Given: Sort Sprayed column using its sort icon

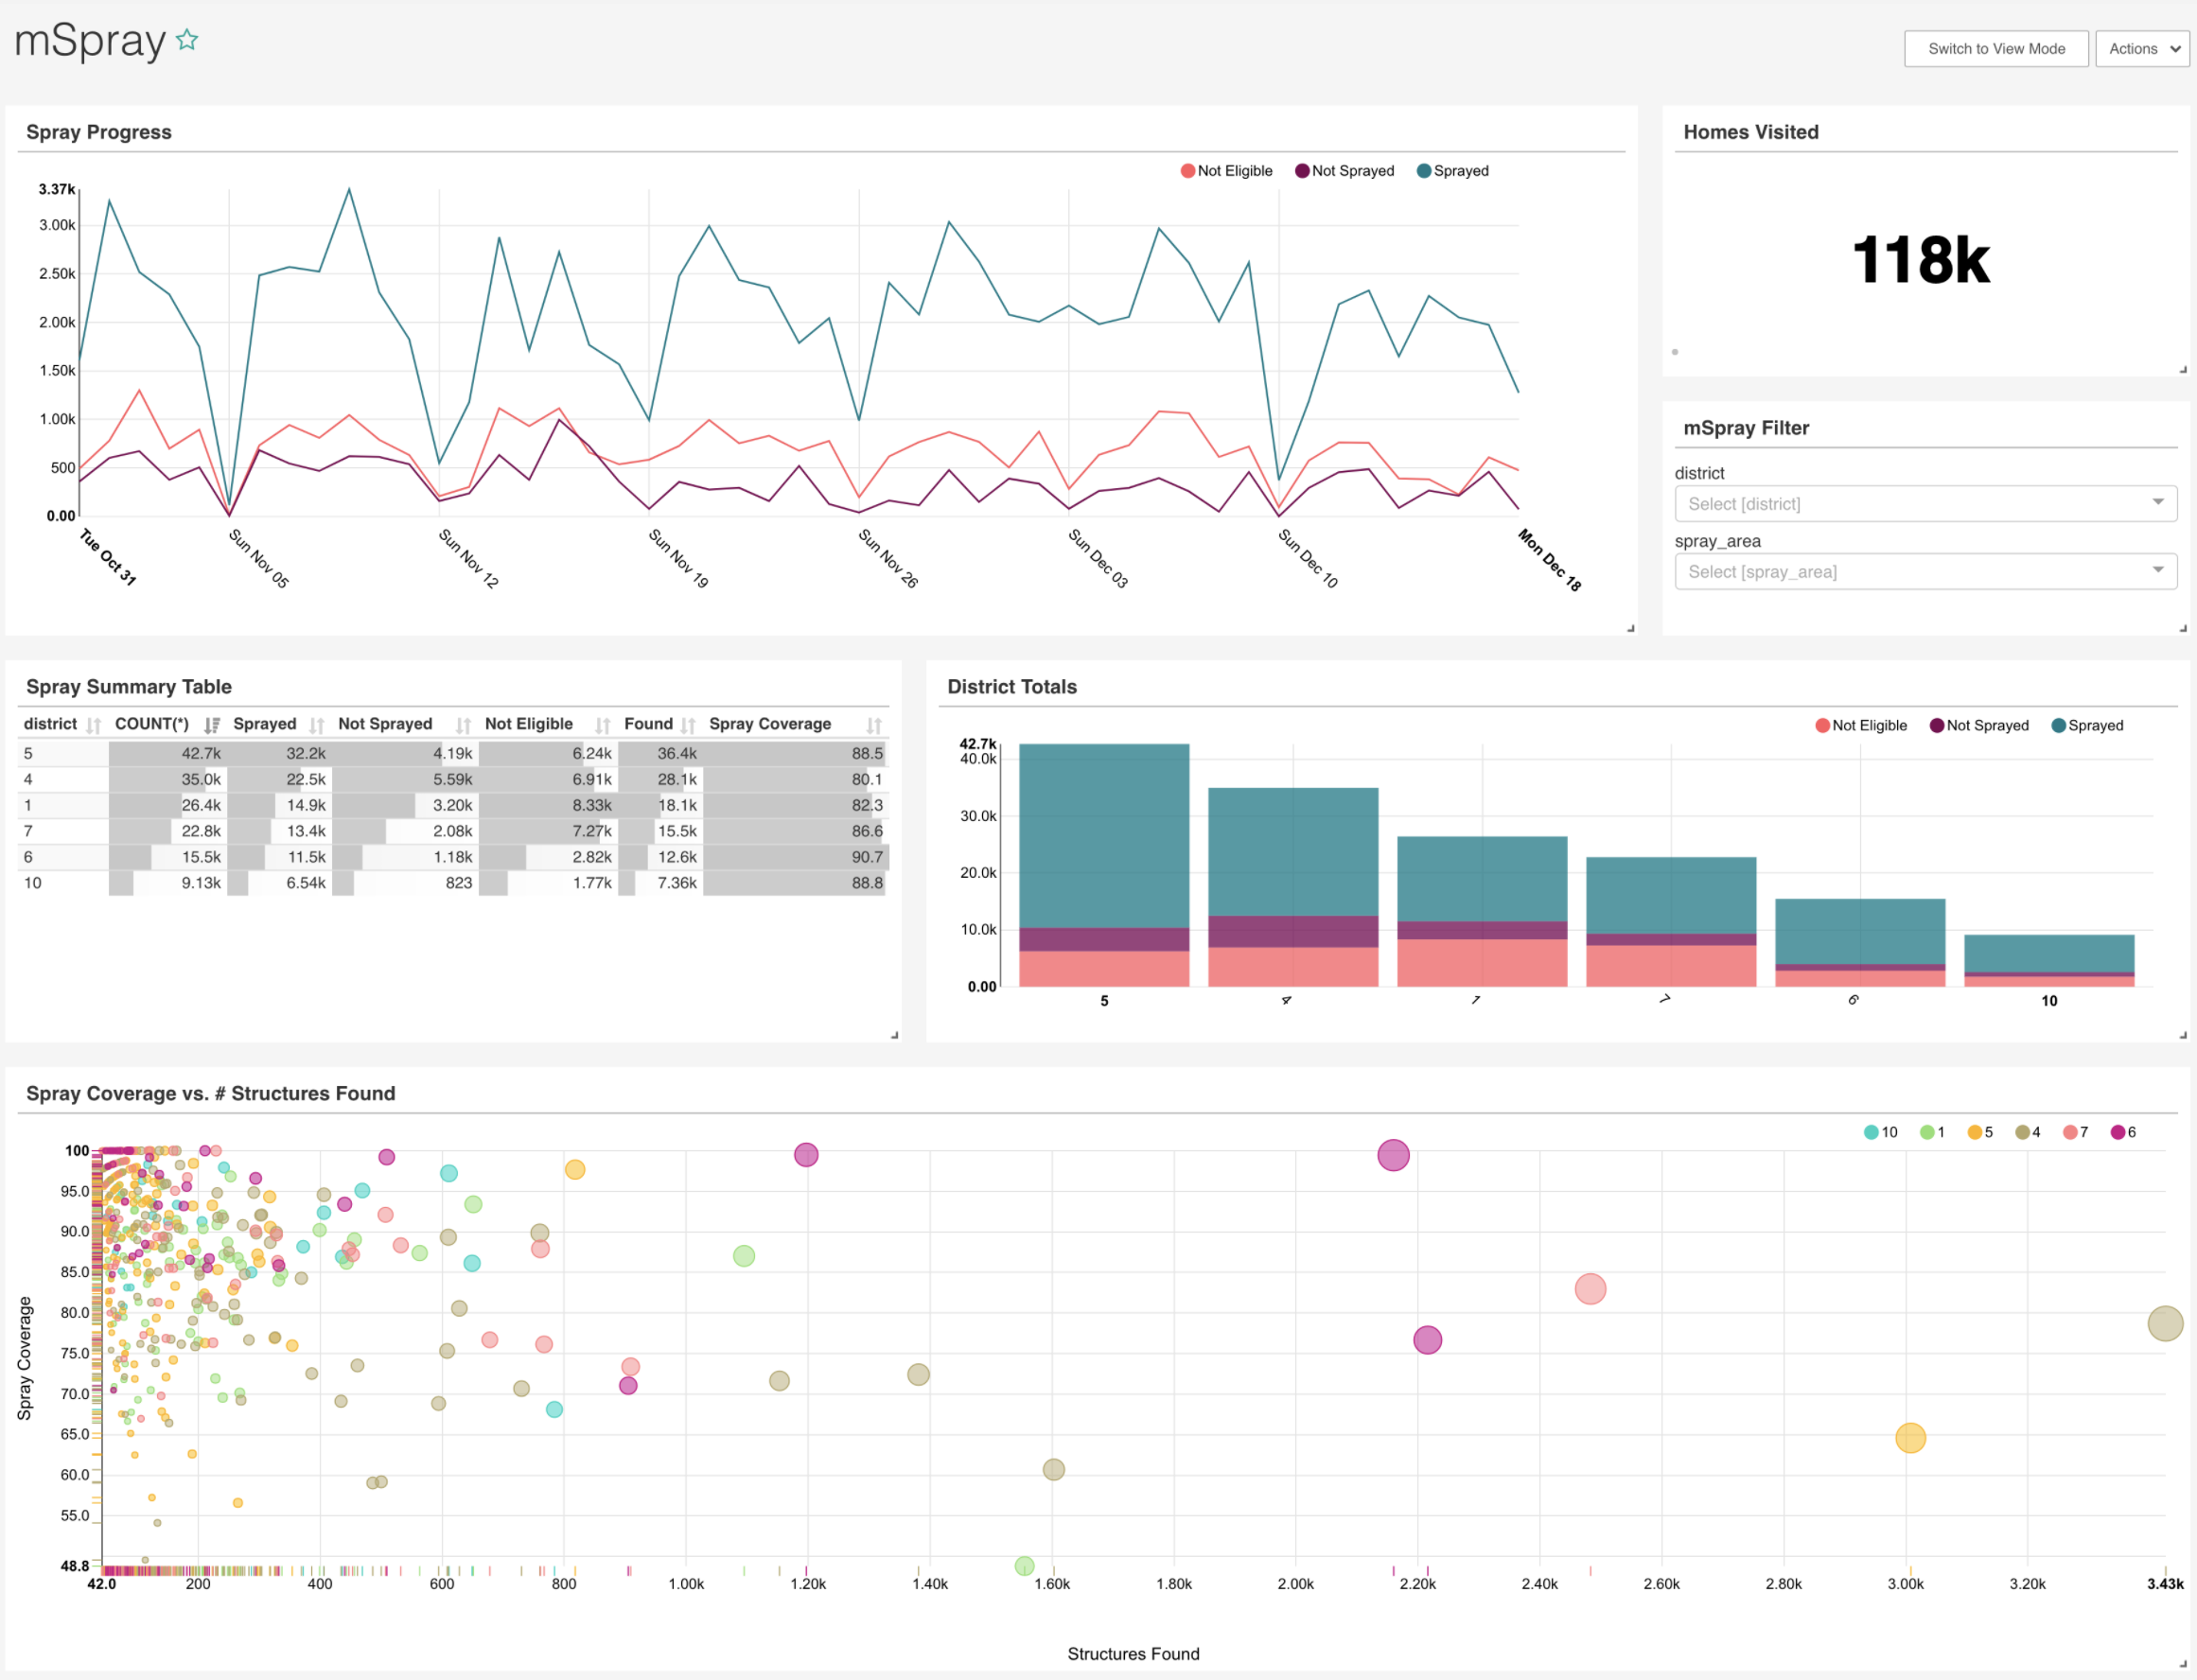Looking at the screenshot, I should (316, 725).
